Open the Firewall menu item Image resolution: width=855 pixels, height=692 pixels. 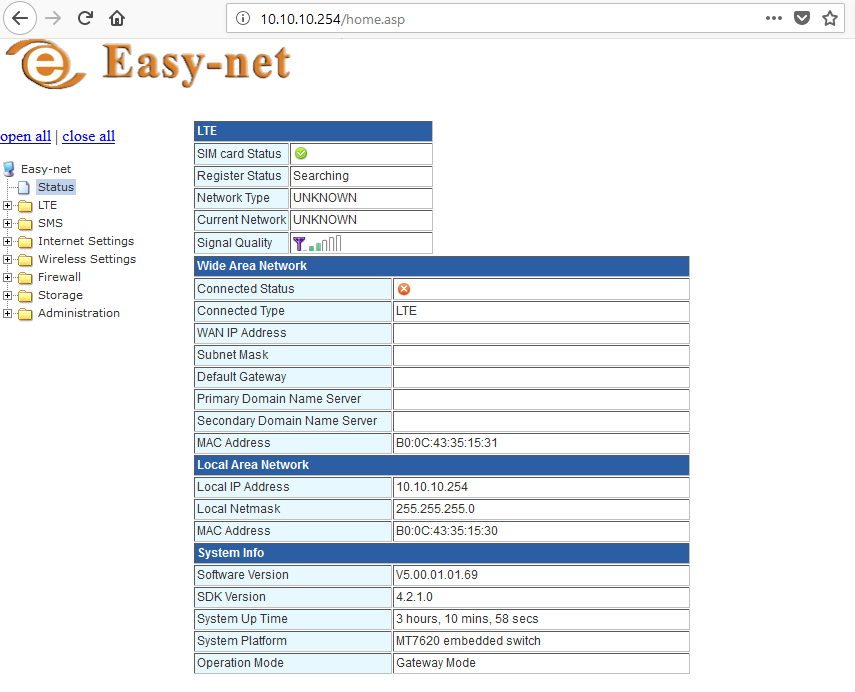pyautogui.click(x=59, y=277)
